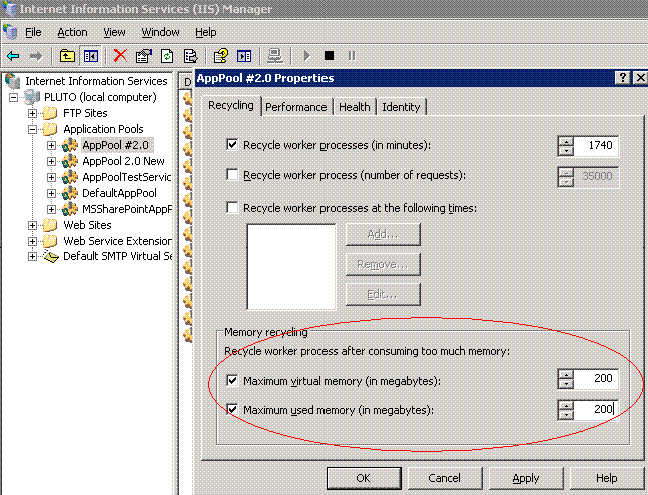The height and width of the screenshot is (495, 648).
Task: Toggle Maximum used memory checkbox
Action: tap(232, 409)
